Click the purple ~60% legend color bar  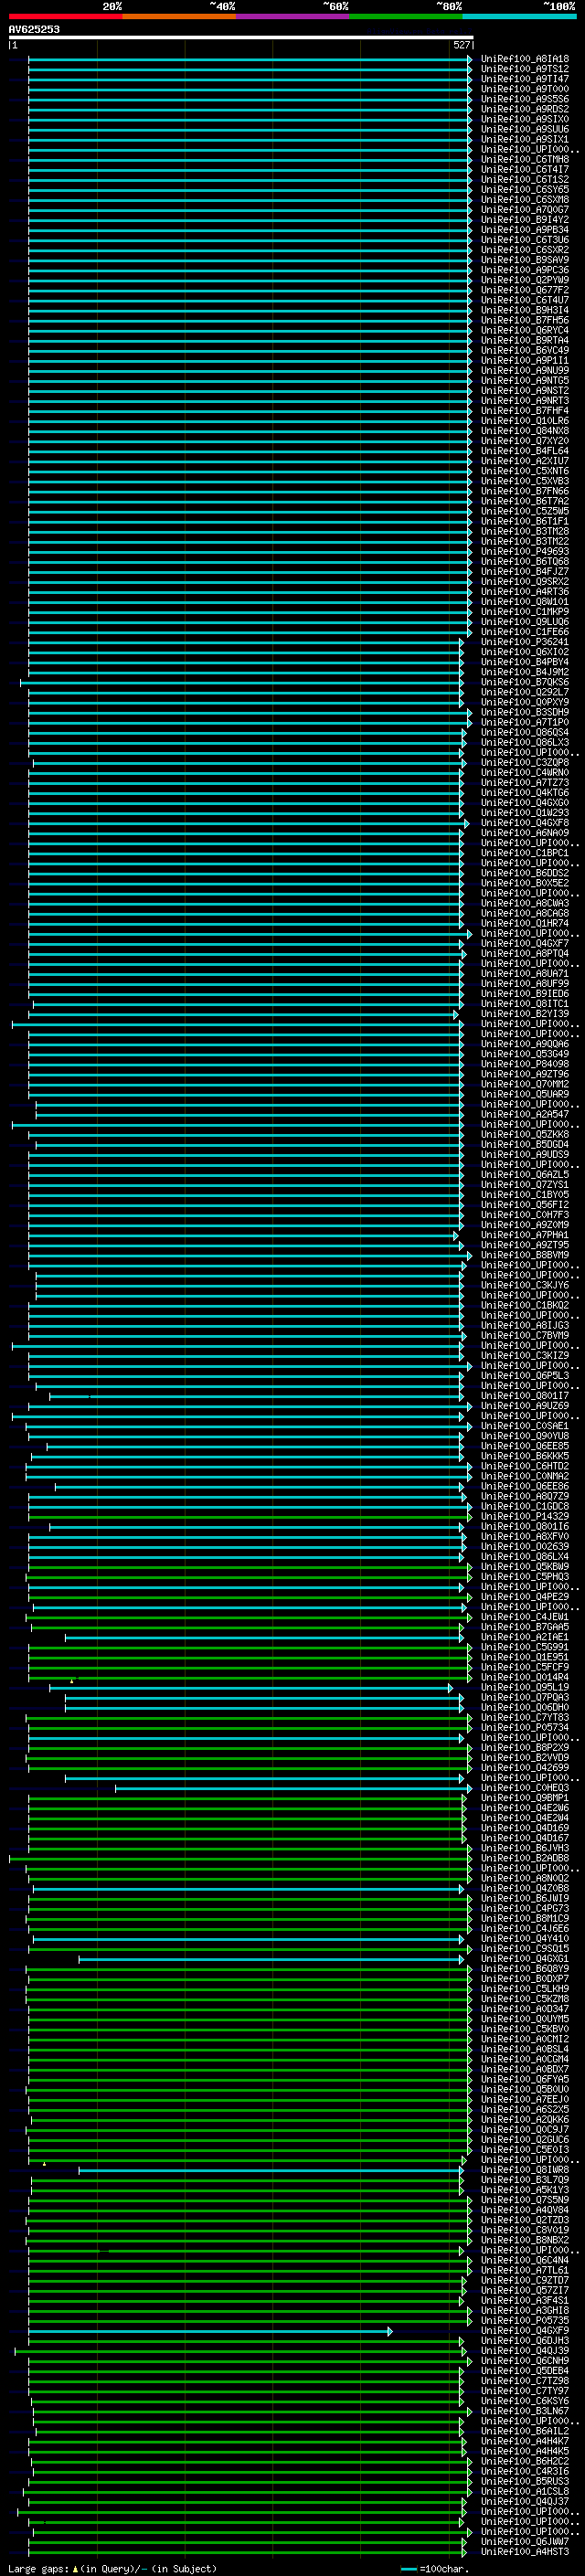[293, 16]
